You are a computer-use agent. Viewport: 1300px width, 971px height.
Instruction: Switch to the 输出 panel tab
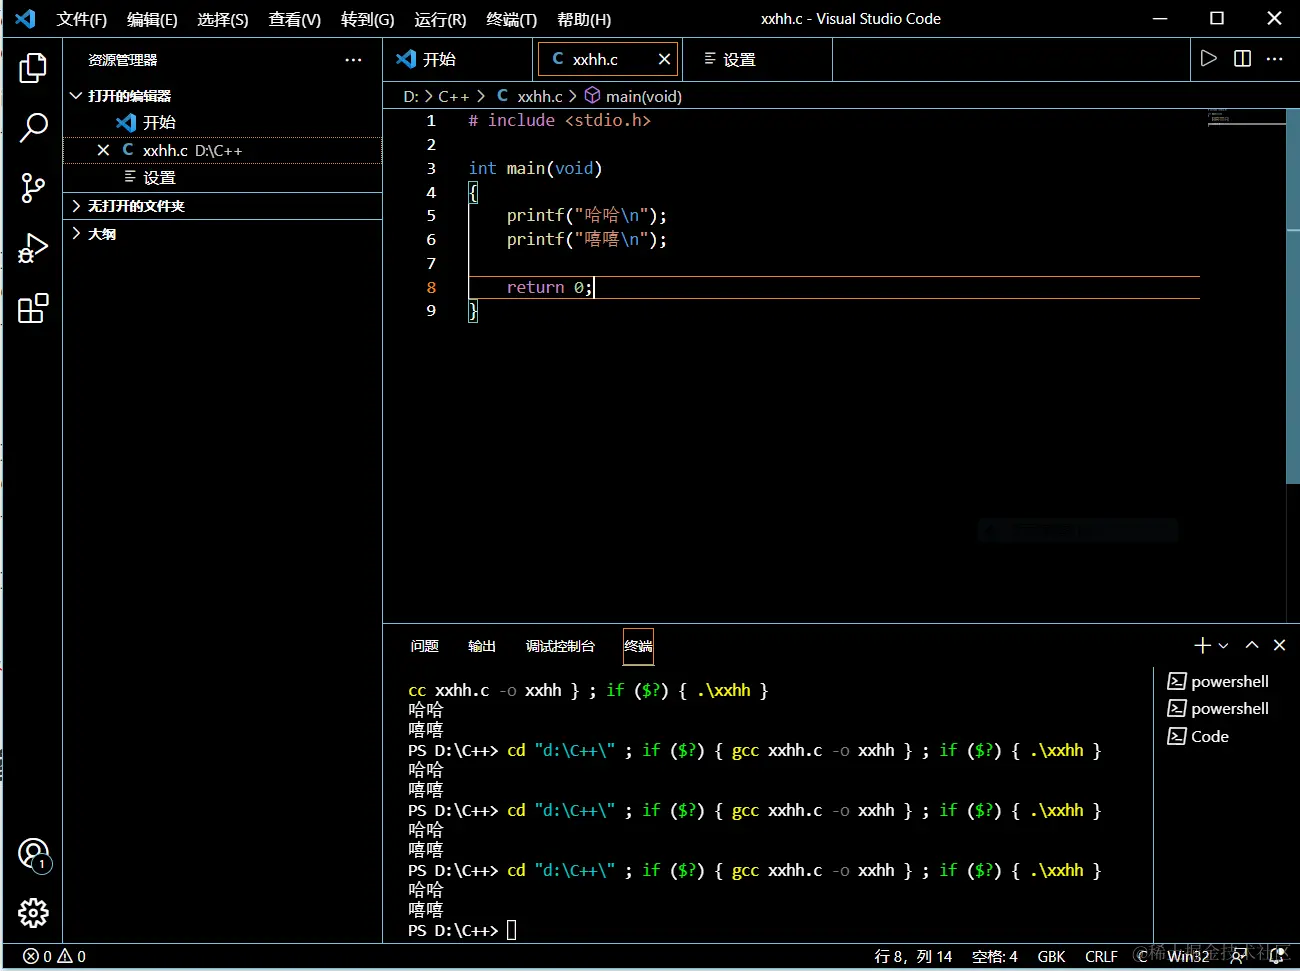click(482, 646)
